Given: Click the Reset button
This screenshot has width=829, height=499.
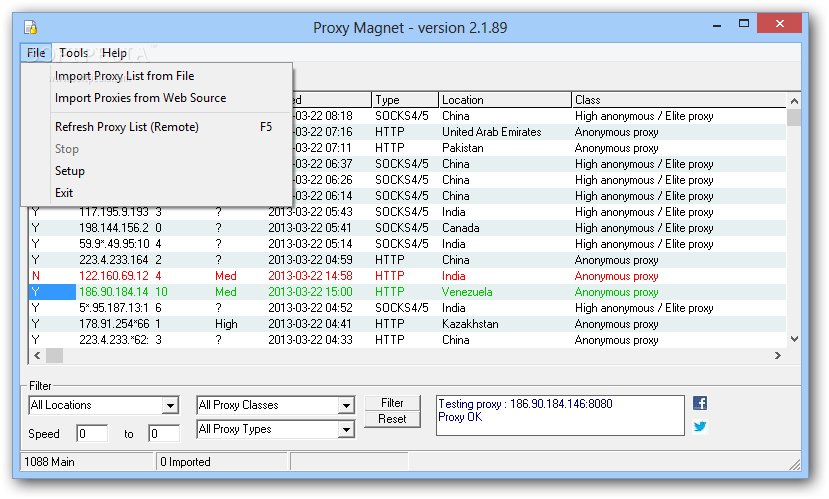Looking at the screenshot, I should (392, 419).
